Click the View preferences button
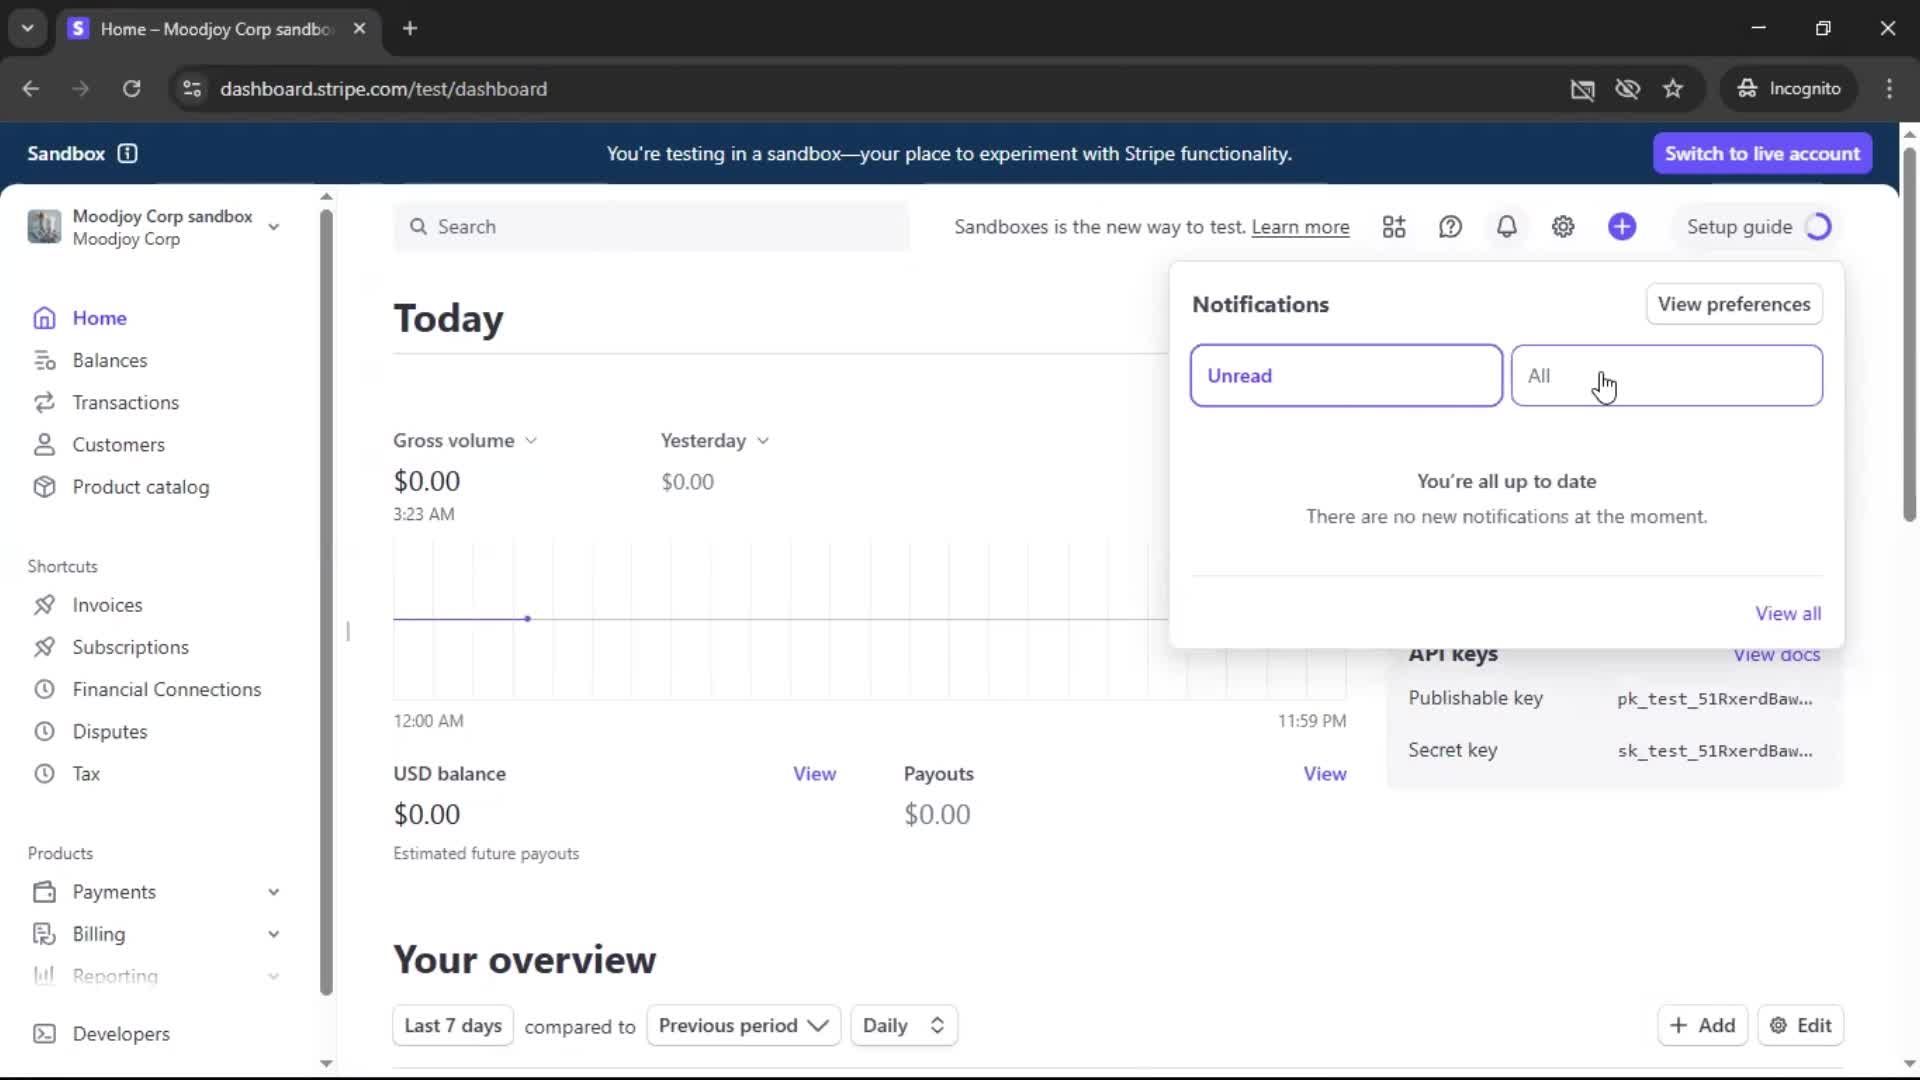 coord(1733,304)
